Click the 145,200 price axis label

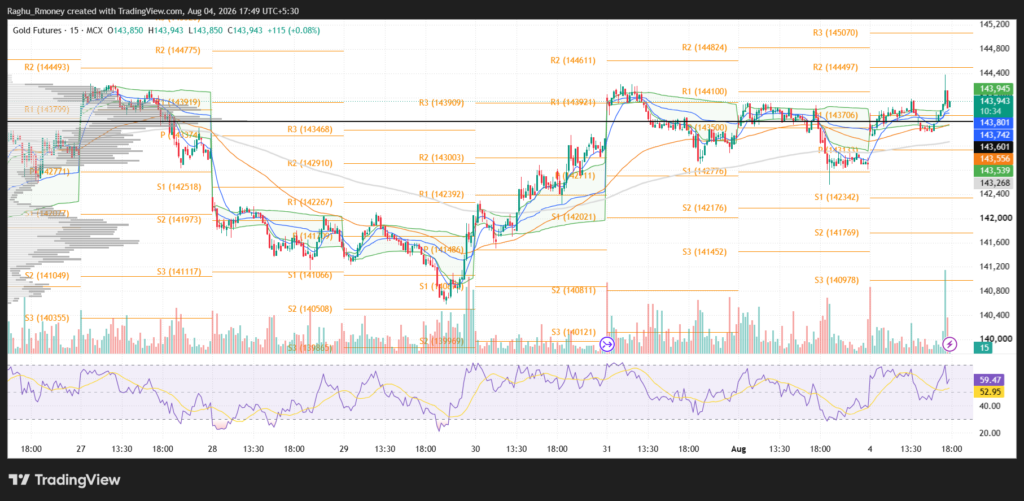(x=993, y=25)
